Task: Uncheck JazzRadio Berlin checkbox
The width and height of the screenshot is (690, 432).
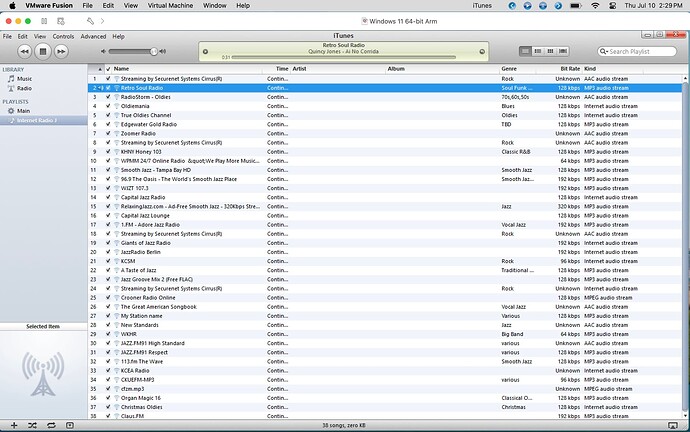Action: [x=108, y=252]
